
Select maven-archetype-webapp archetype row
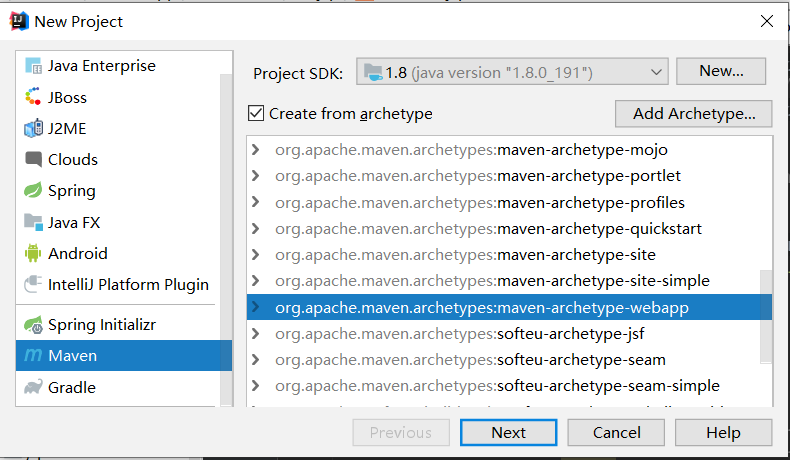[509, 307]
